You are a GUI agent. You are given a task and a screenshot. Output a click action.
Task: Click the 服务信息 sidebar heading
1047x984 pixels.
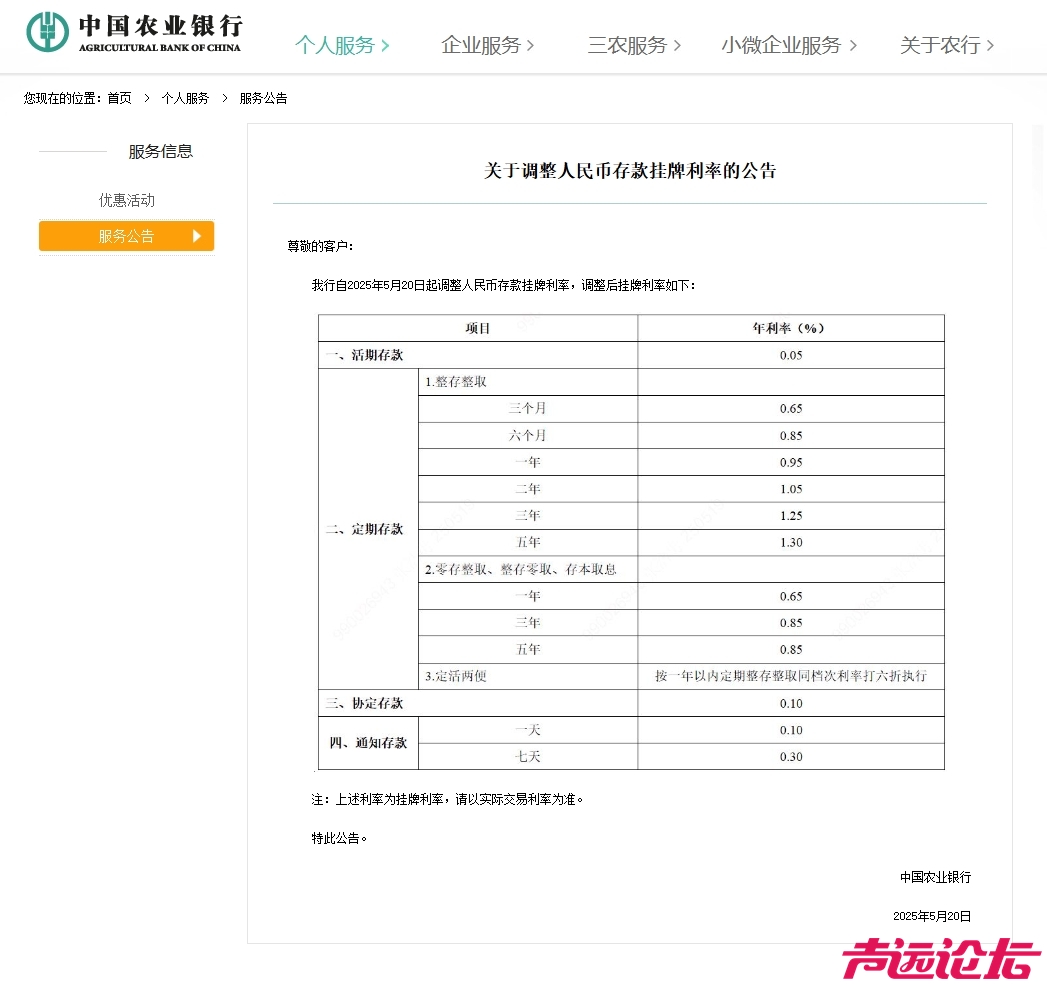click(x=161, y=152)
